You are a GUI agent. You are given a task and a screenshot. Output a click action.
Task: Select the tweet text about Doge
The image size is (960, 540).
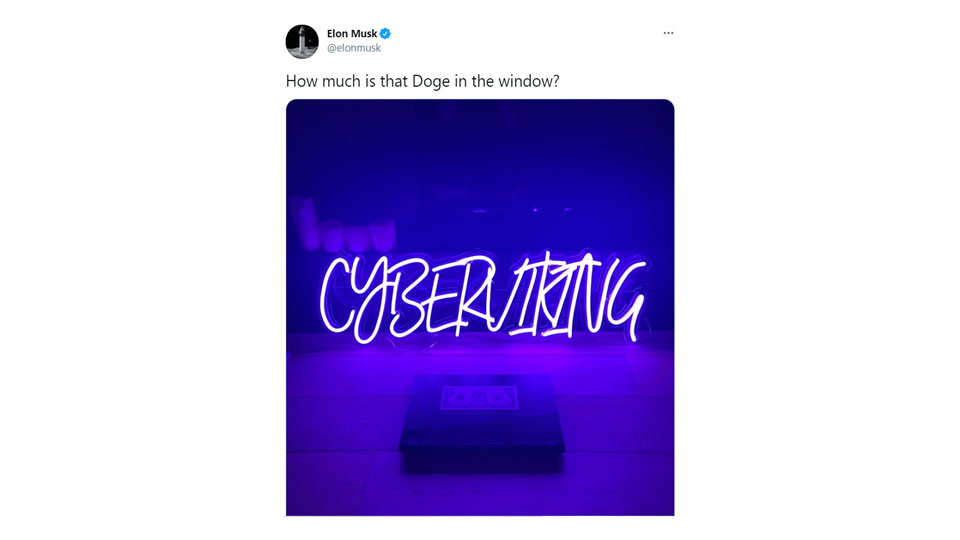point(422,81)
